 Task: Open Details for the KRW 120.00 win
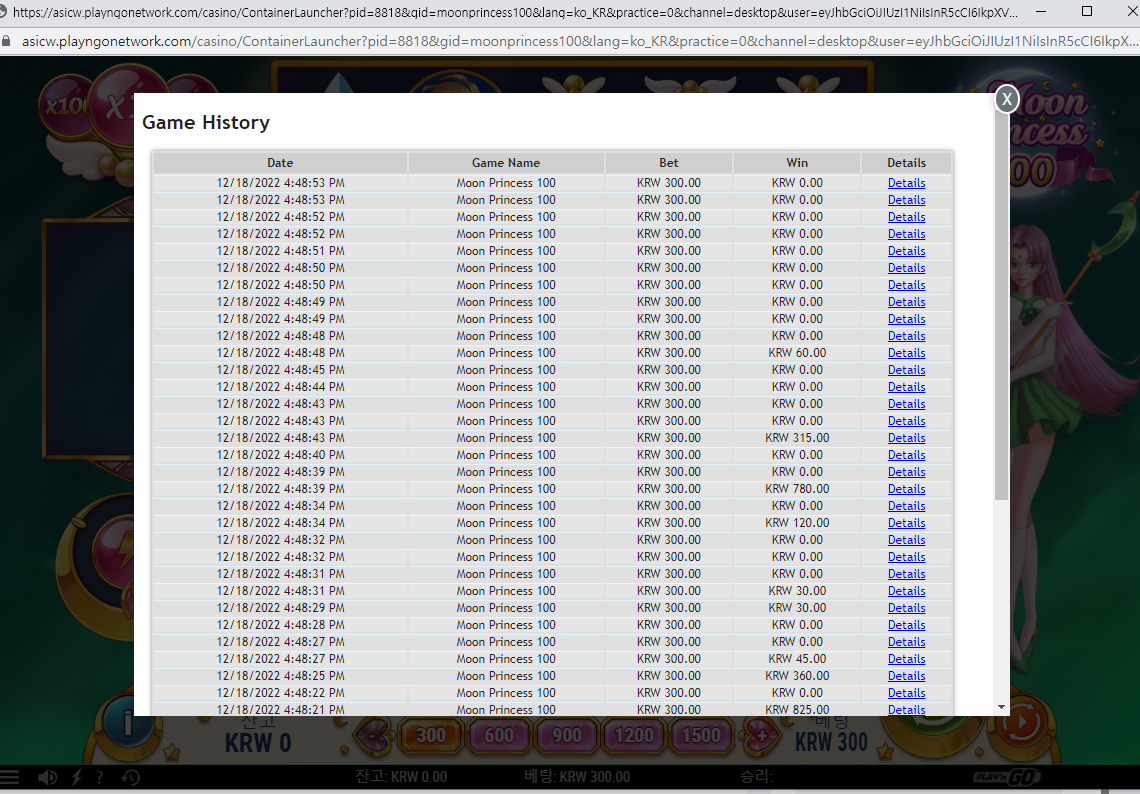906,523
